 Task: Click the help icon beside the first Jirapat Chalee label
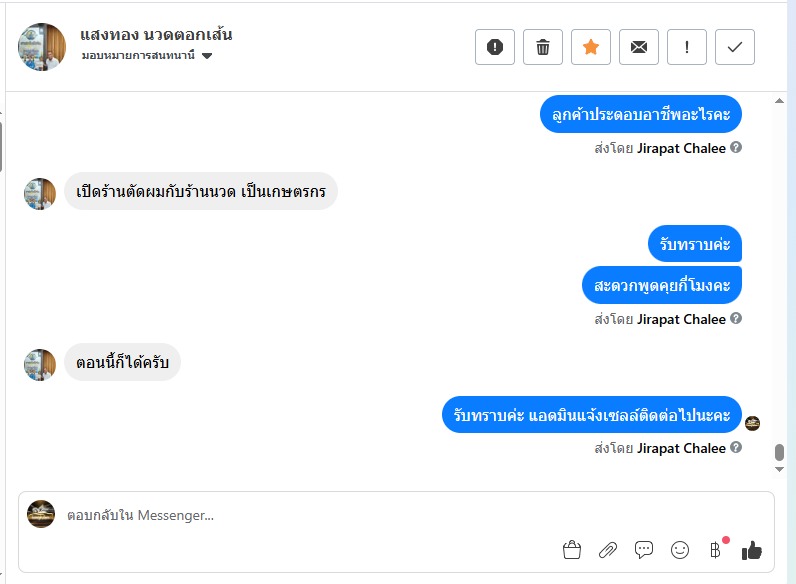[x=736, y=147]
